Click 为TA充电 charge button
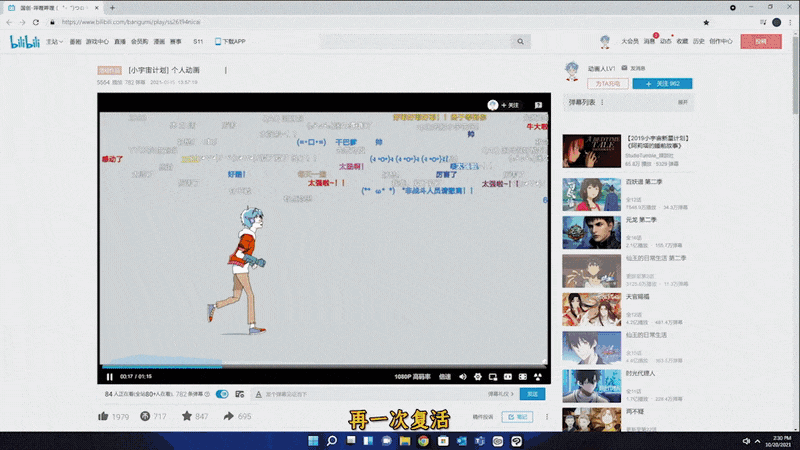 pos(608,84)
